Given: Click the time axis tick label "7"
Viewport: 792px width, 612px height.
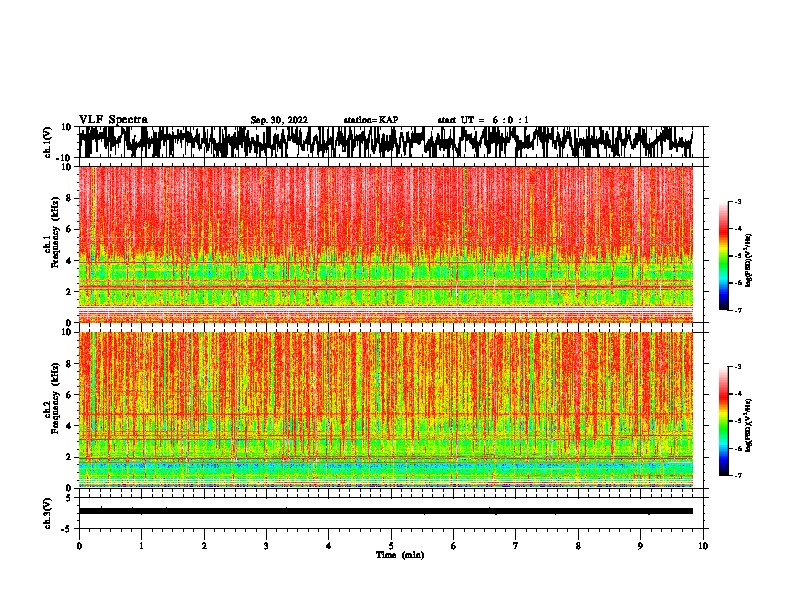Looking at the screenshot, I should 516,546.
